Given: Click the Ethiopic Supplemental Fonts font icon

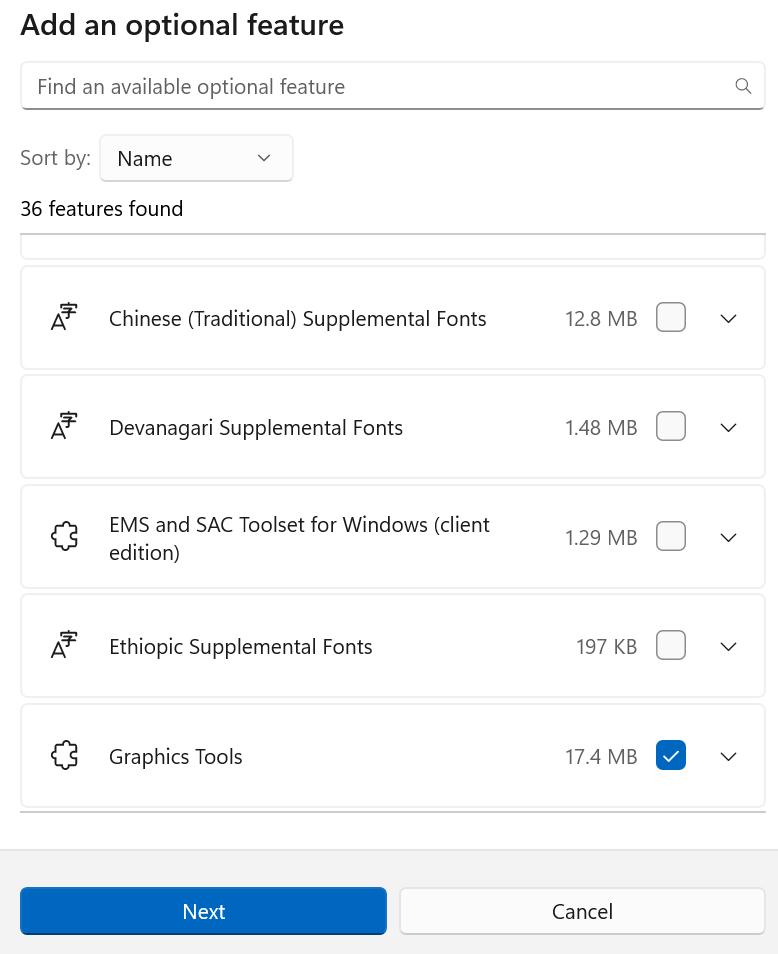Looking at the screenshot, I should [x=64, y=646].
